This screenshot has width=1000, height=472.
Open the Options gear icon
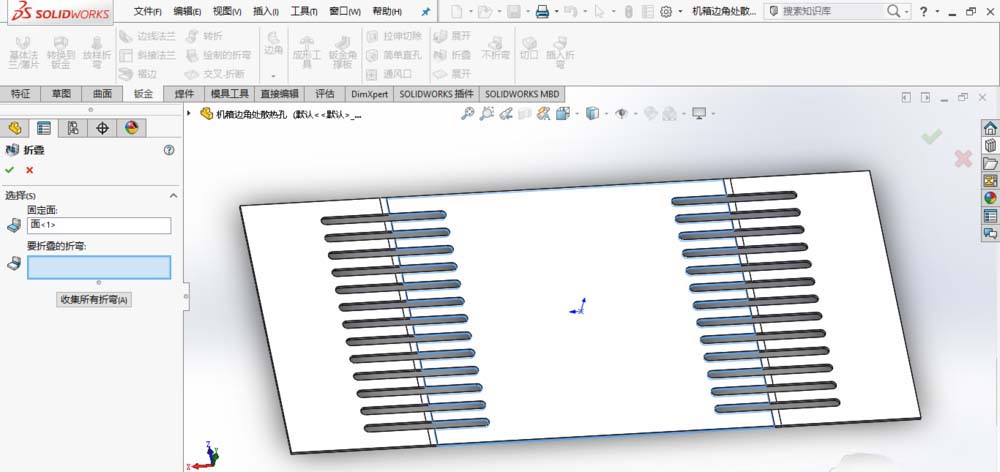point(667,12)
